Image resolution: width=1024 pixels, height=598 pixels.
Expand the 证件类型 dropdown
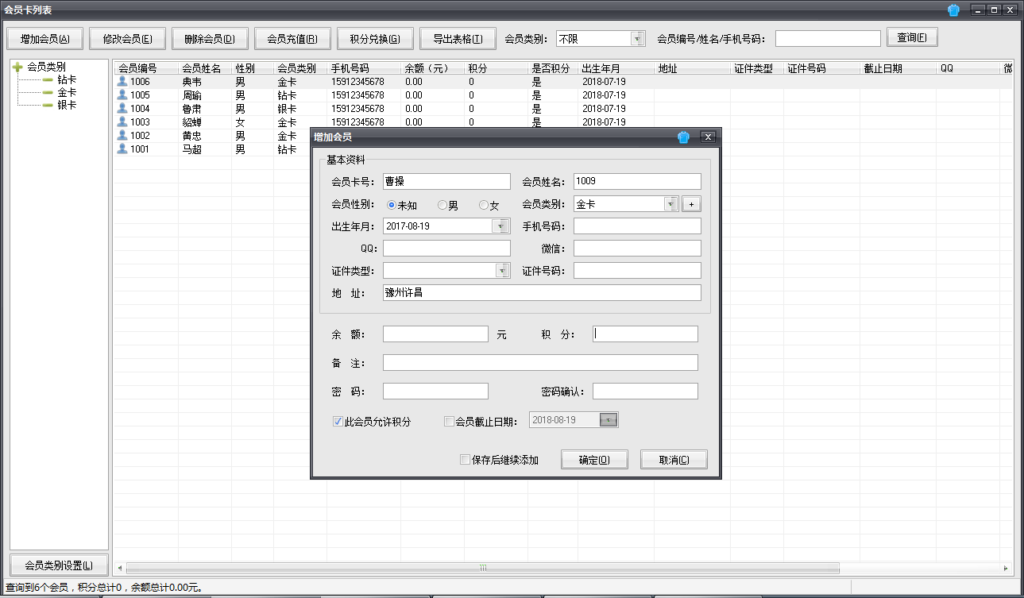(x=502, y=270)
